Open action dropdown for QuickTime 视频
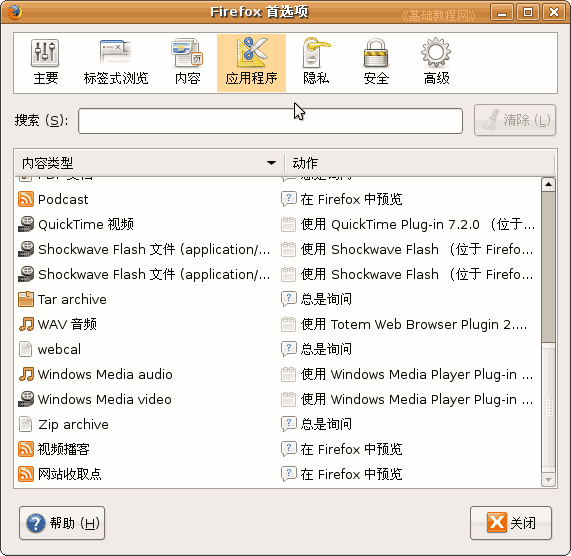Viewport: 571px width, 556px height. 409,224
